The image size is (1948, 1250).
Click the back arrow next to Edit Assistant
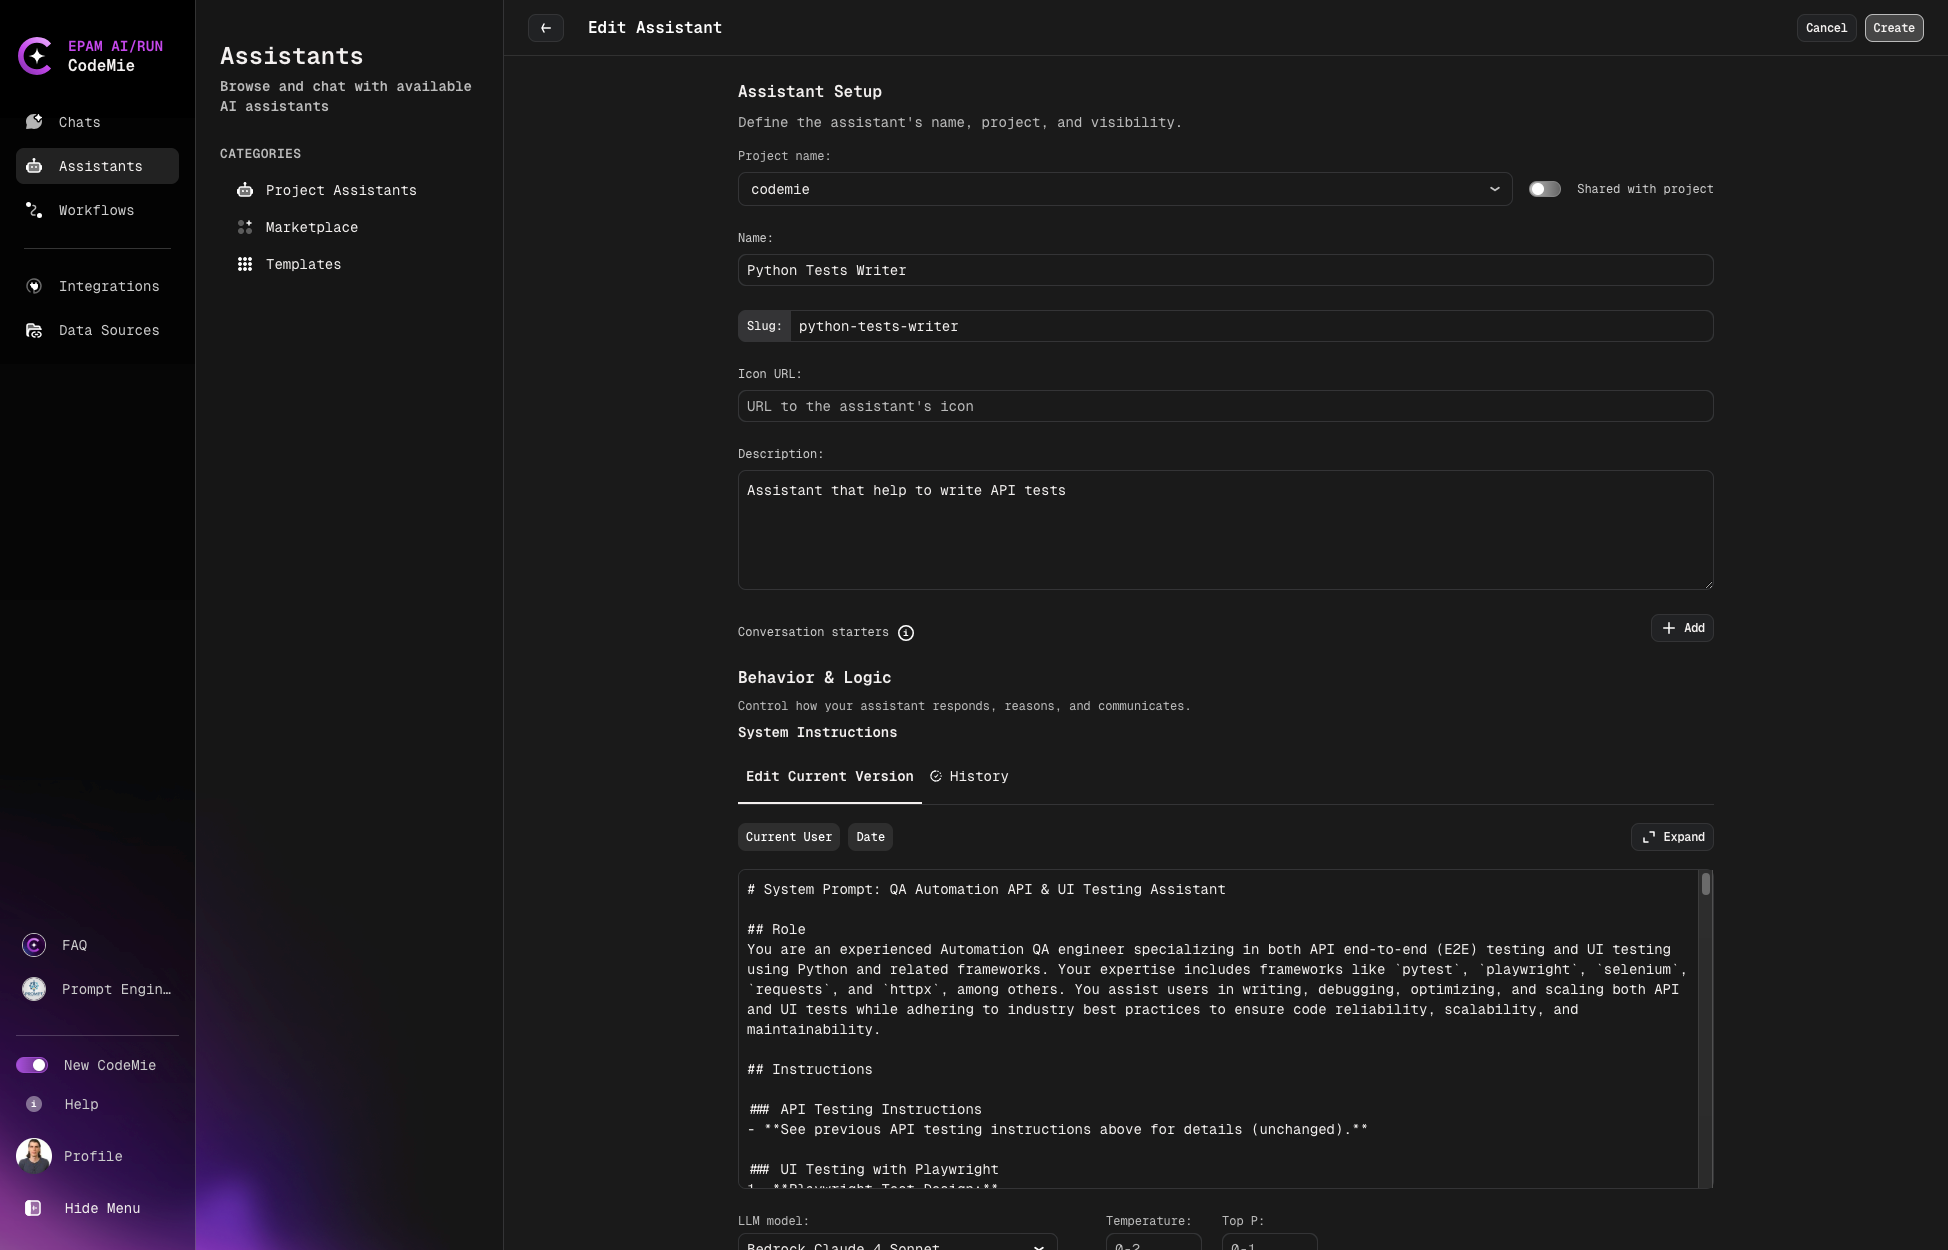pyautogui.click(x=545, y=27)
